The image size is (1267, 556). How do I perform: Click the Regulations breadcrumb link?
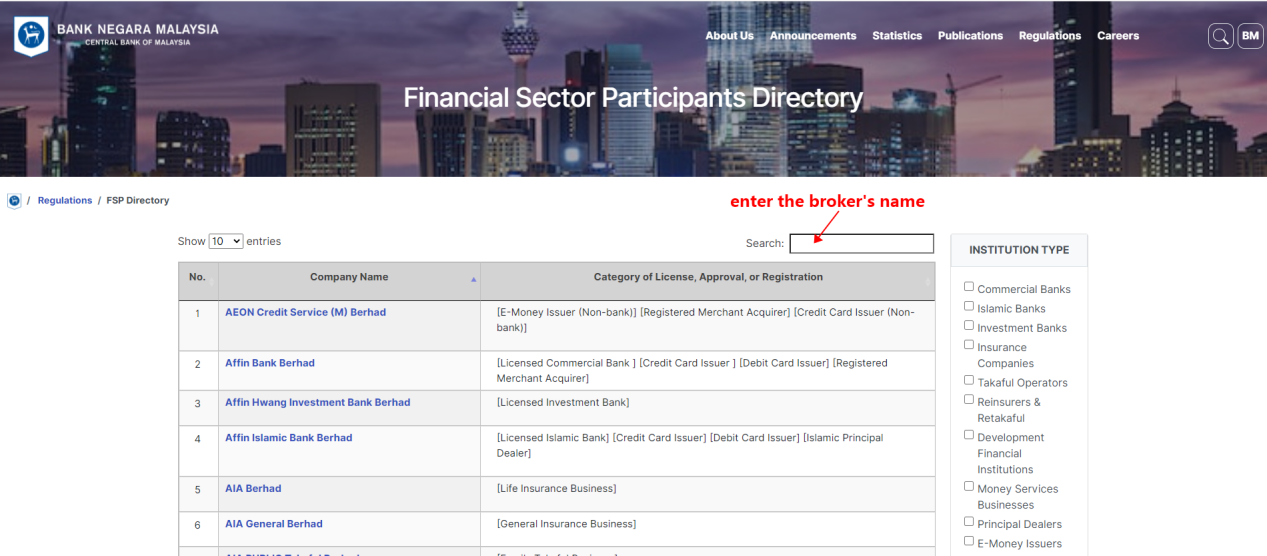point(65,201)
